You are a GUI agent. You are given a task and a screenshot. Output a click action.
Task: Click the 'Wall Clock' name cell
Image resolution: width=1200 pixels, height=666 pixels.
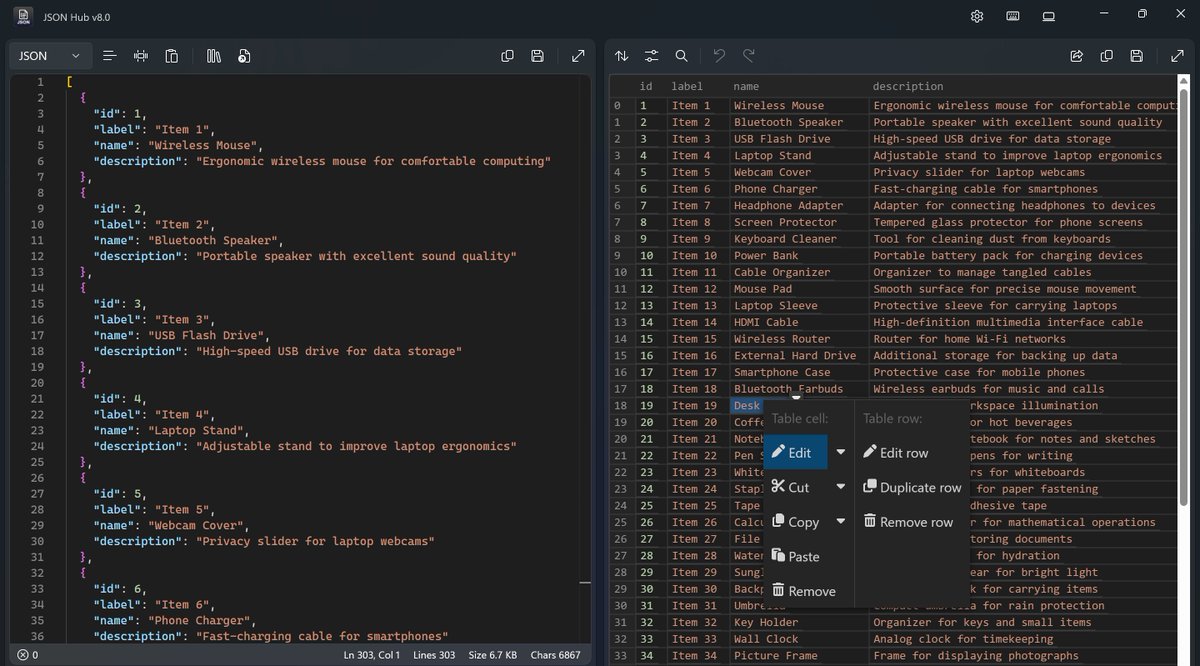click(x=798, y=639)
